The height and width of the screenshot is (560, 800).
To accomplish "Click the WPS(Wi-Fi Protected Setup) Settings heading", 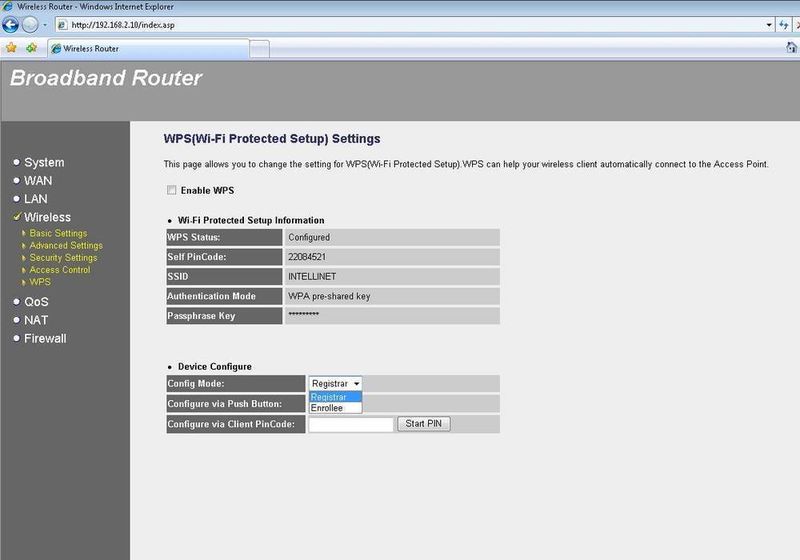I will click(272, 139).
